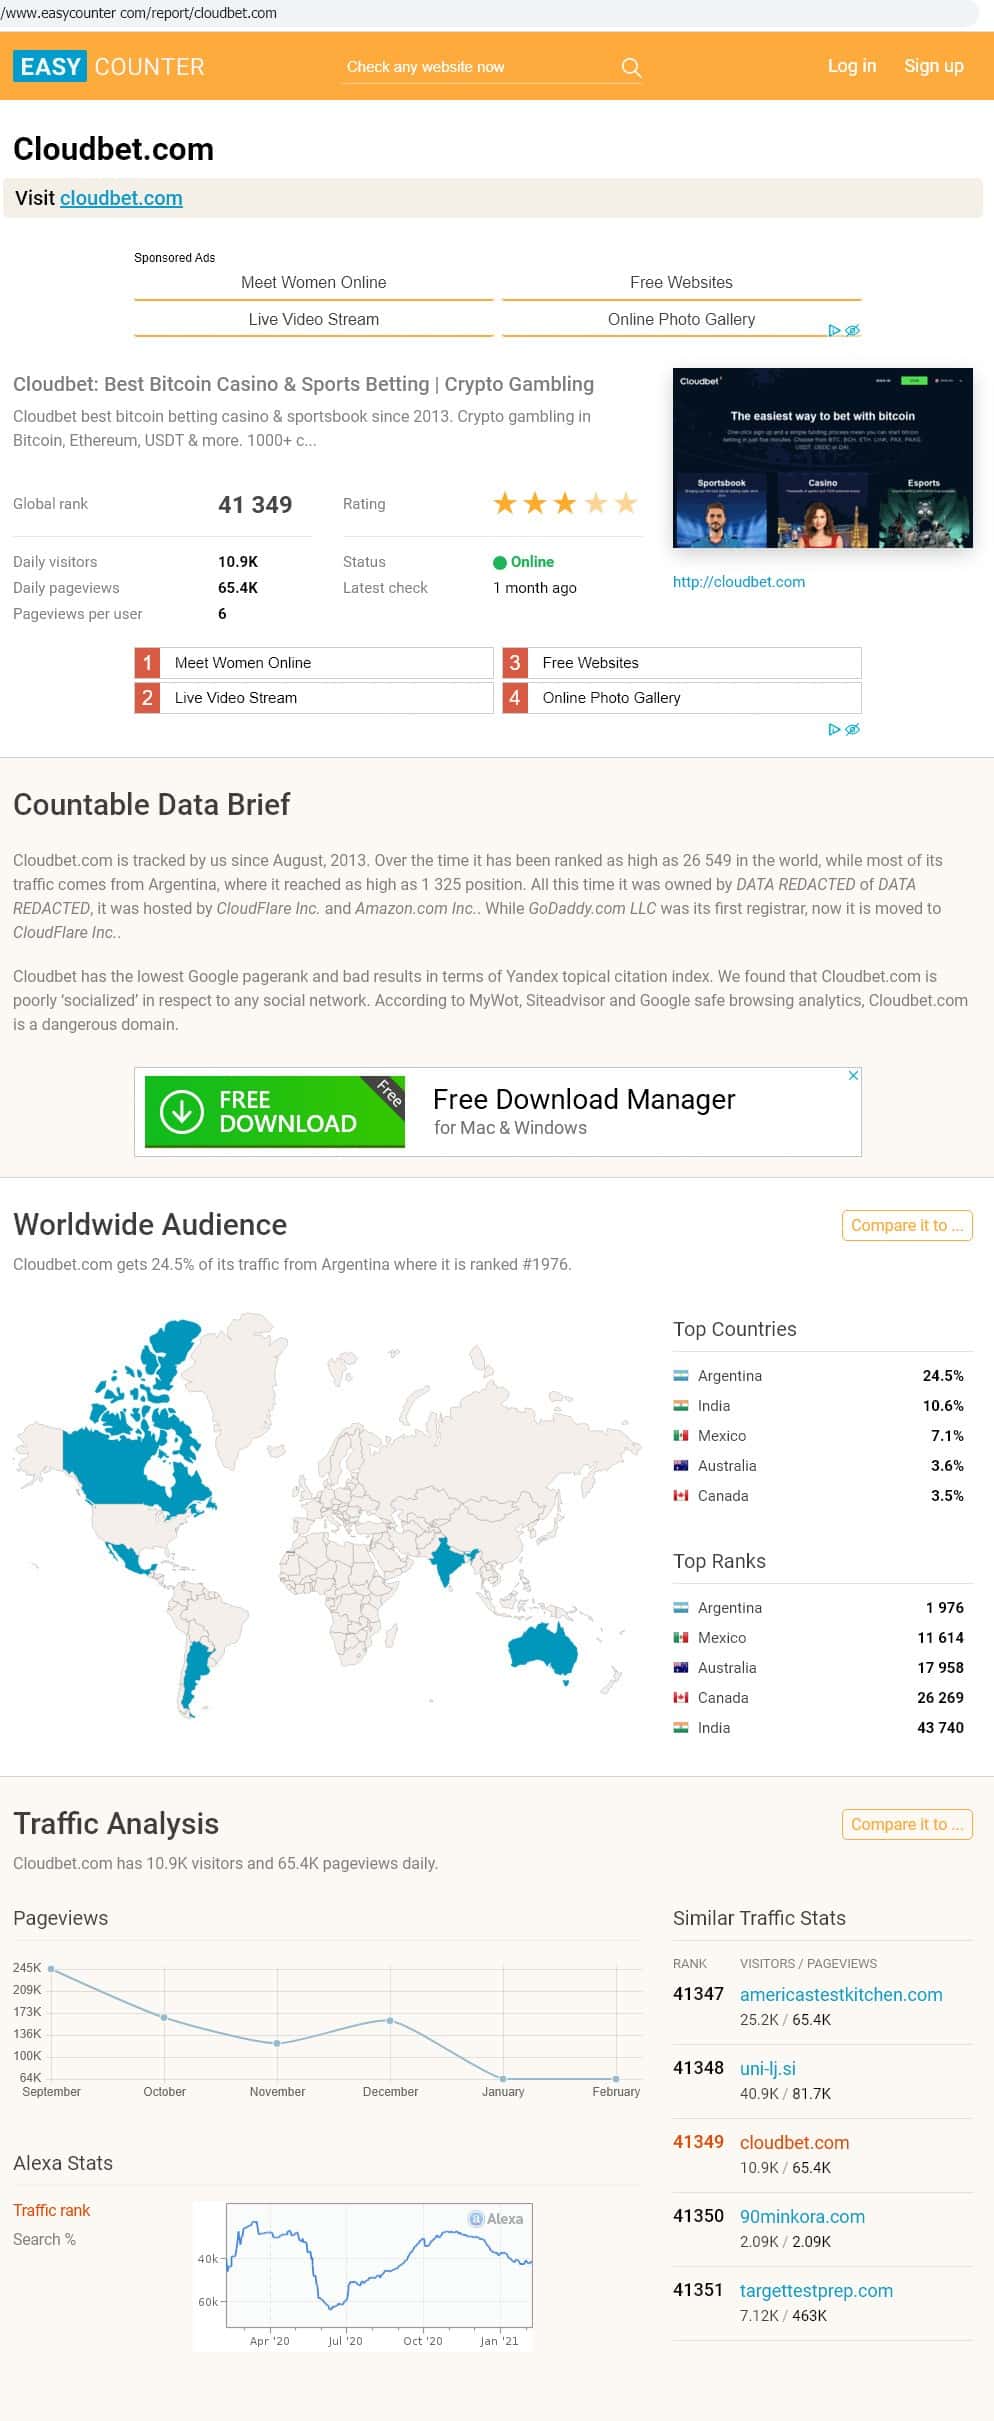This screenshot has width=994, height=2421.
Task: Click the September point on Pageviews chart
Action: click(51, 1969)
